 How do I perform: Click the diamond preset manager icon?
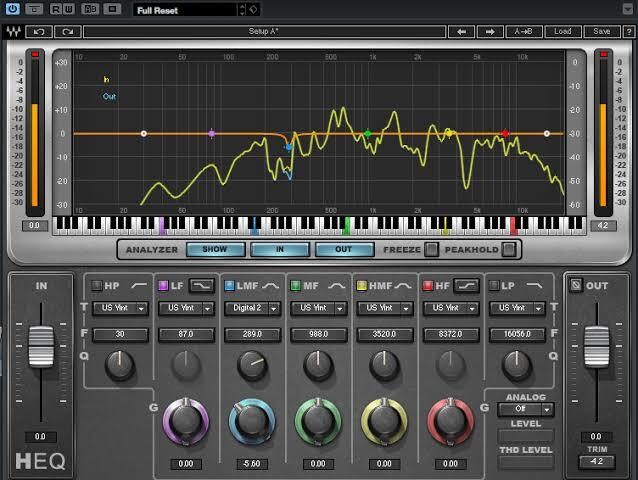(x=253, y=9)
